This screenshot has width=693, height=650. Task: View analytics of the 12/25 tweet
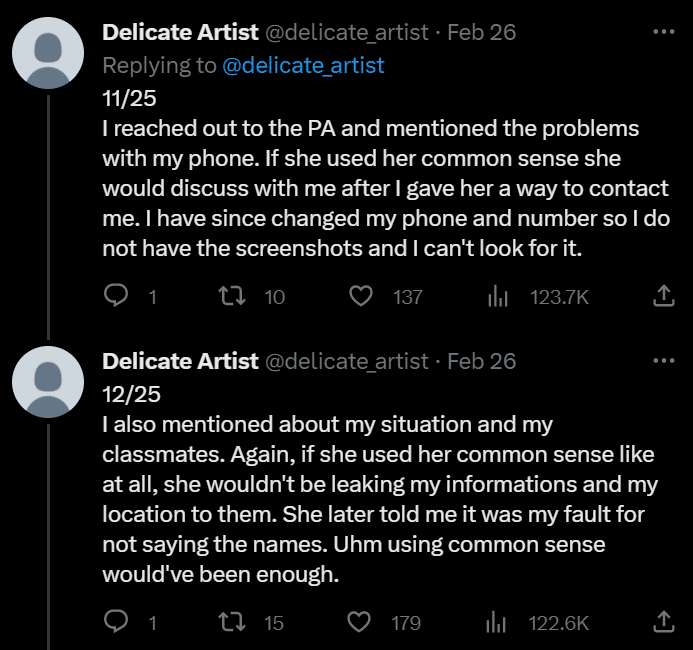click(x=496, y=622)
